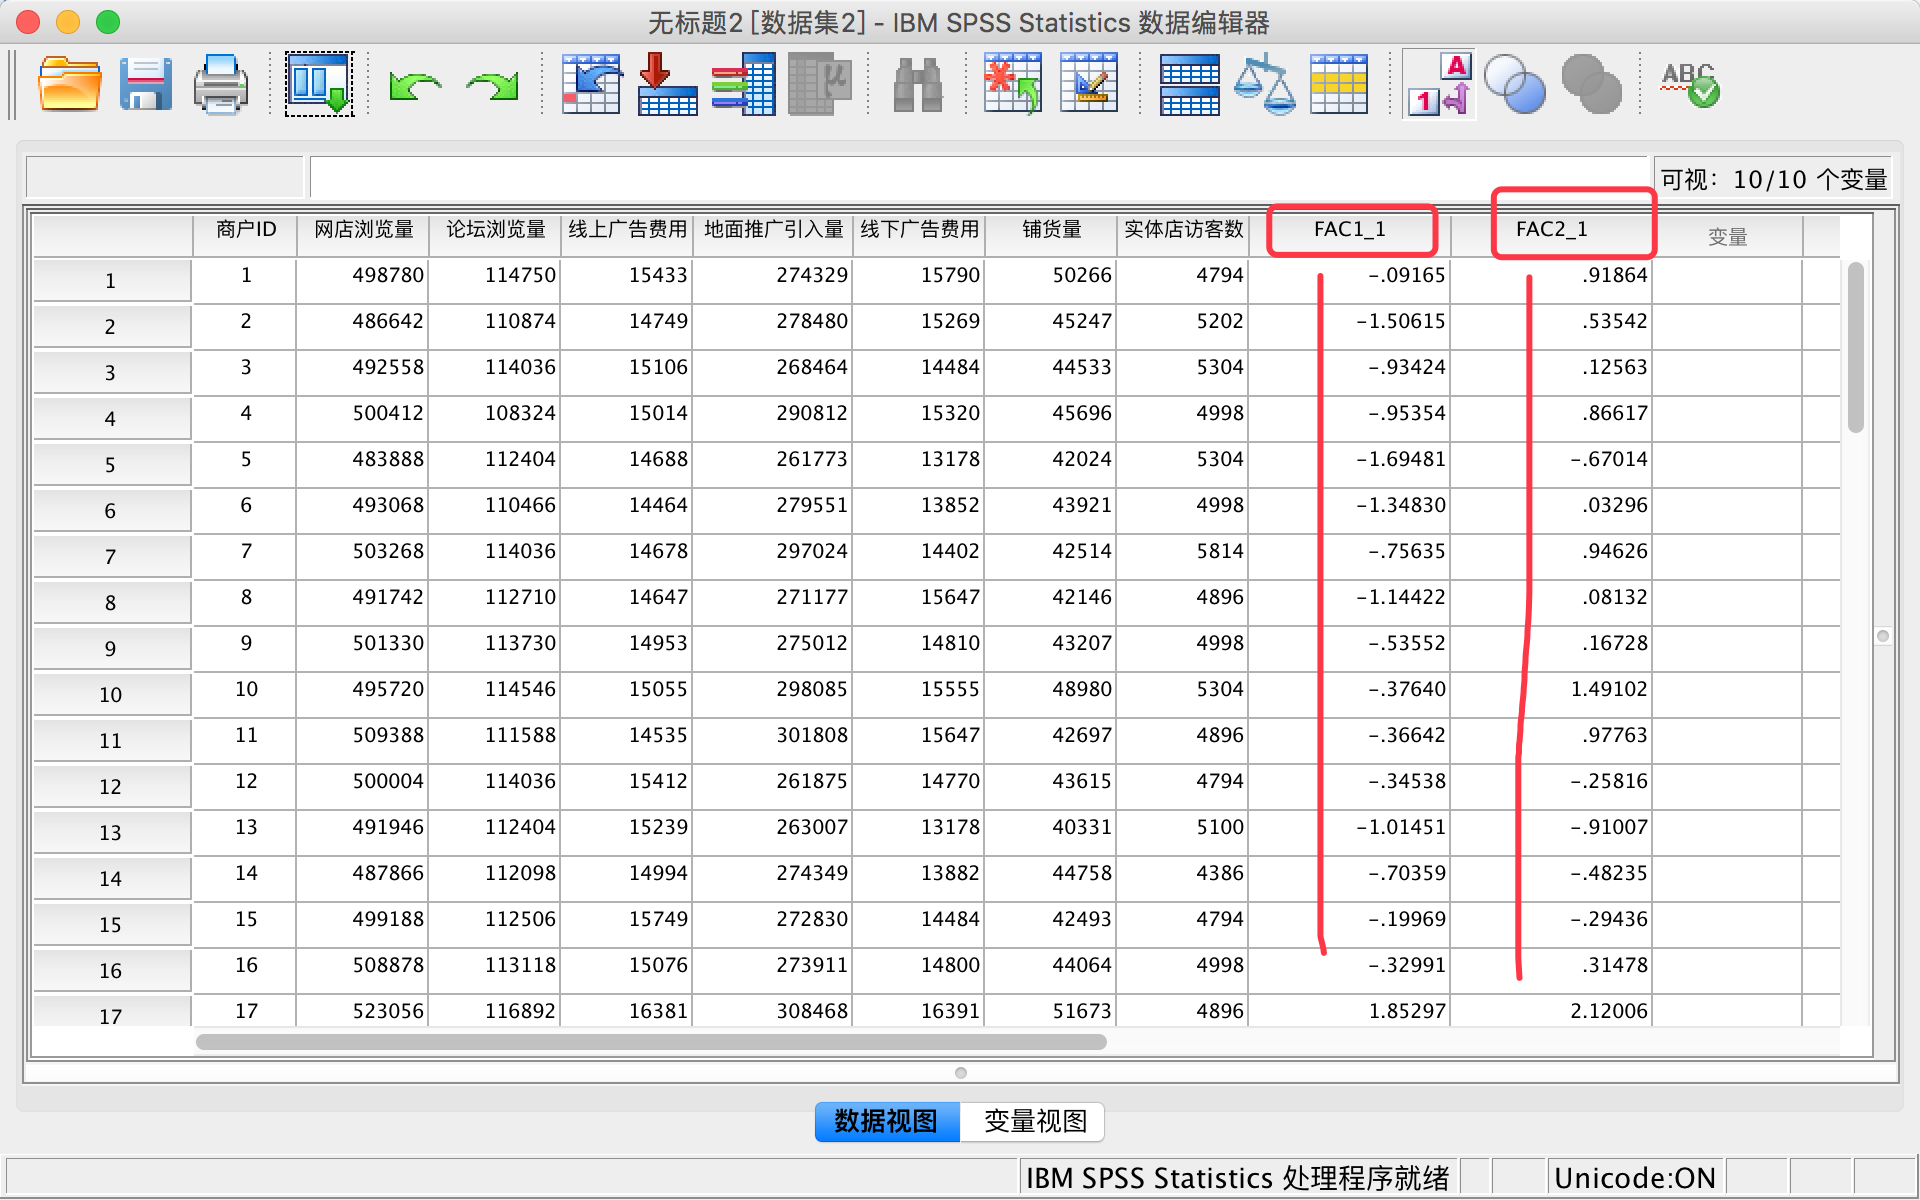Click the Save floppy disk icon
The image size is (1920, 1200).
(145, 84)
